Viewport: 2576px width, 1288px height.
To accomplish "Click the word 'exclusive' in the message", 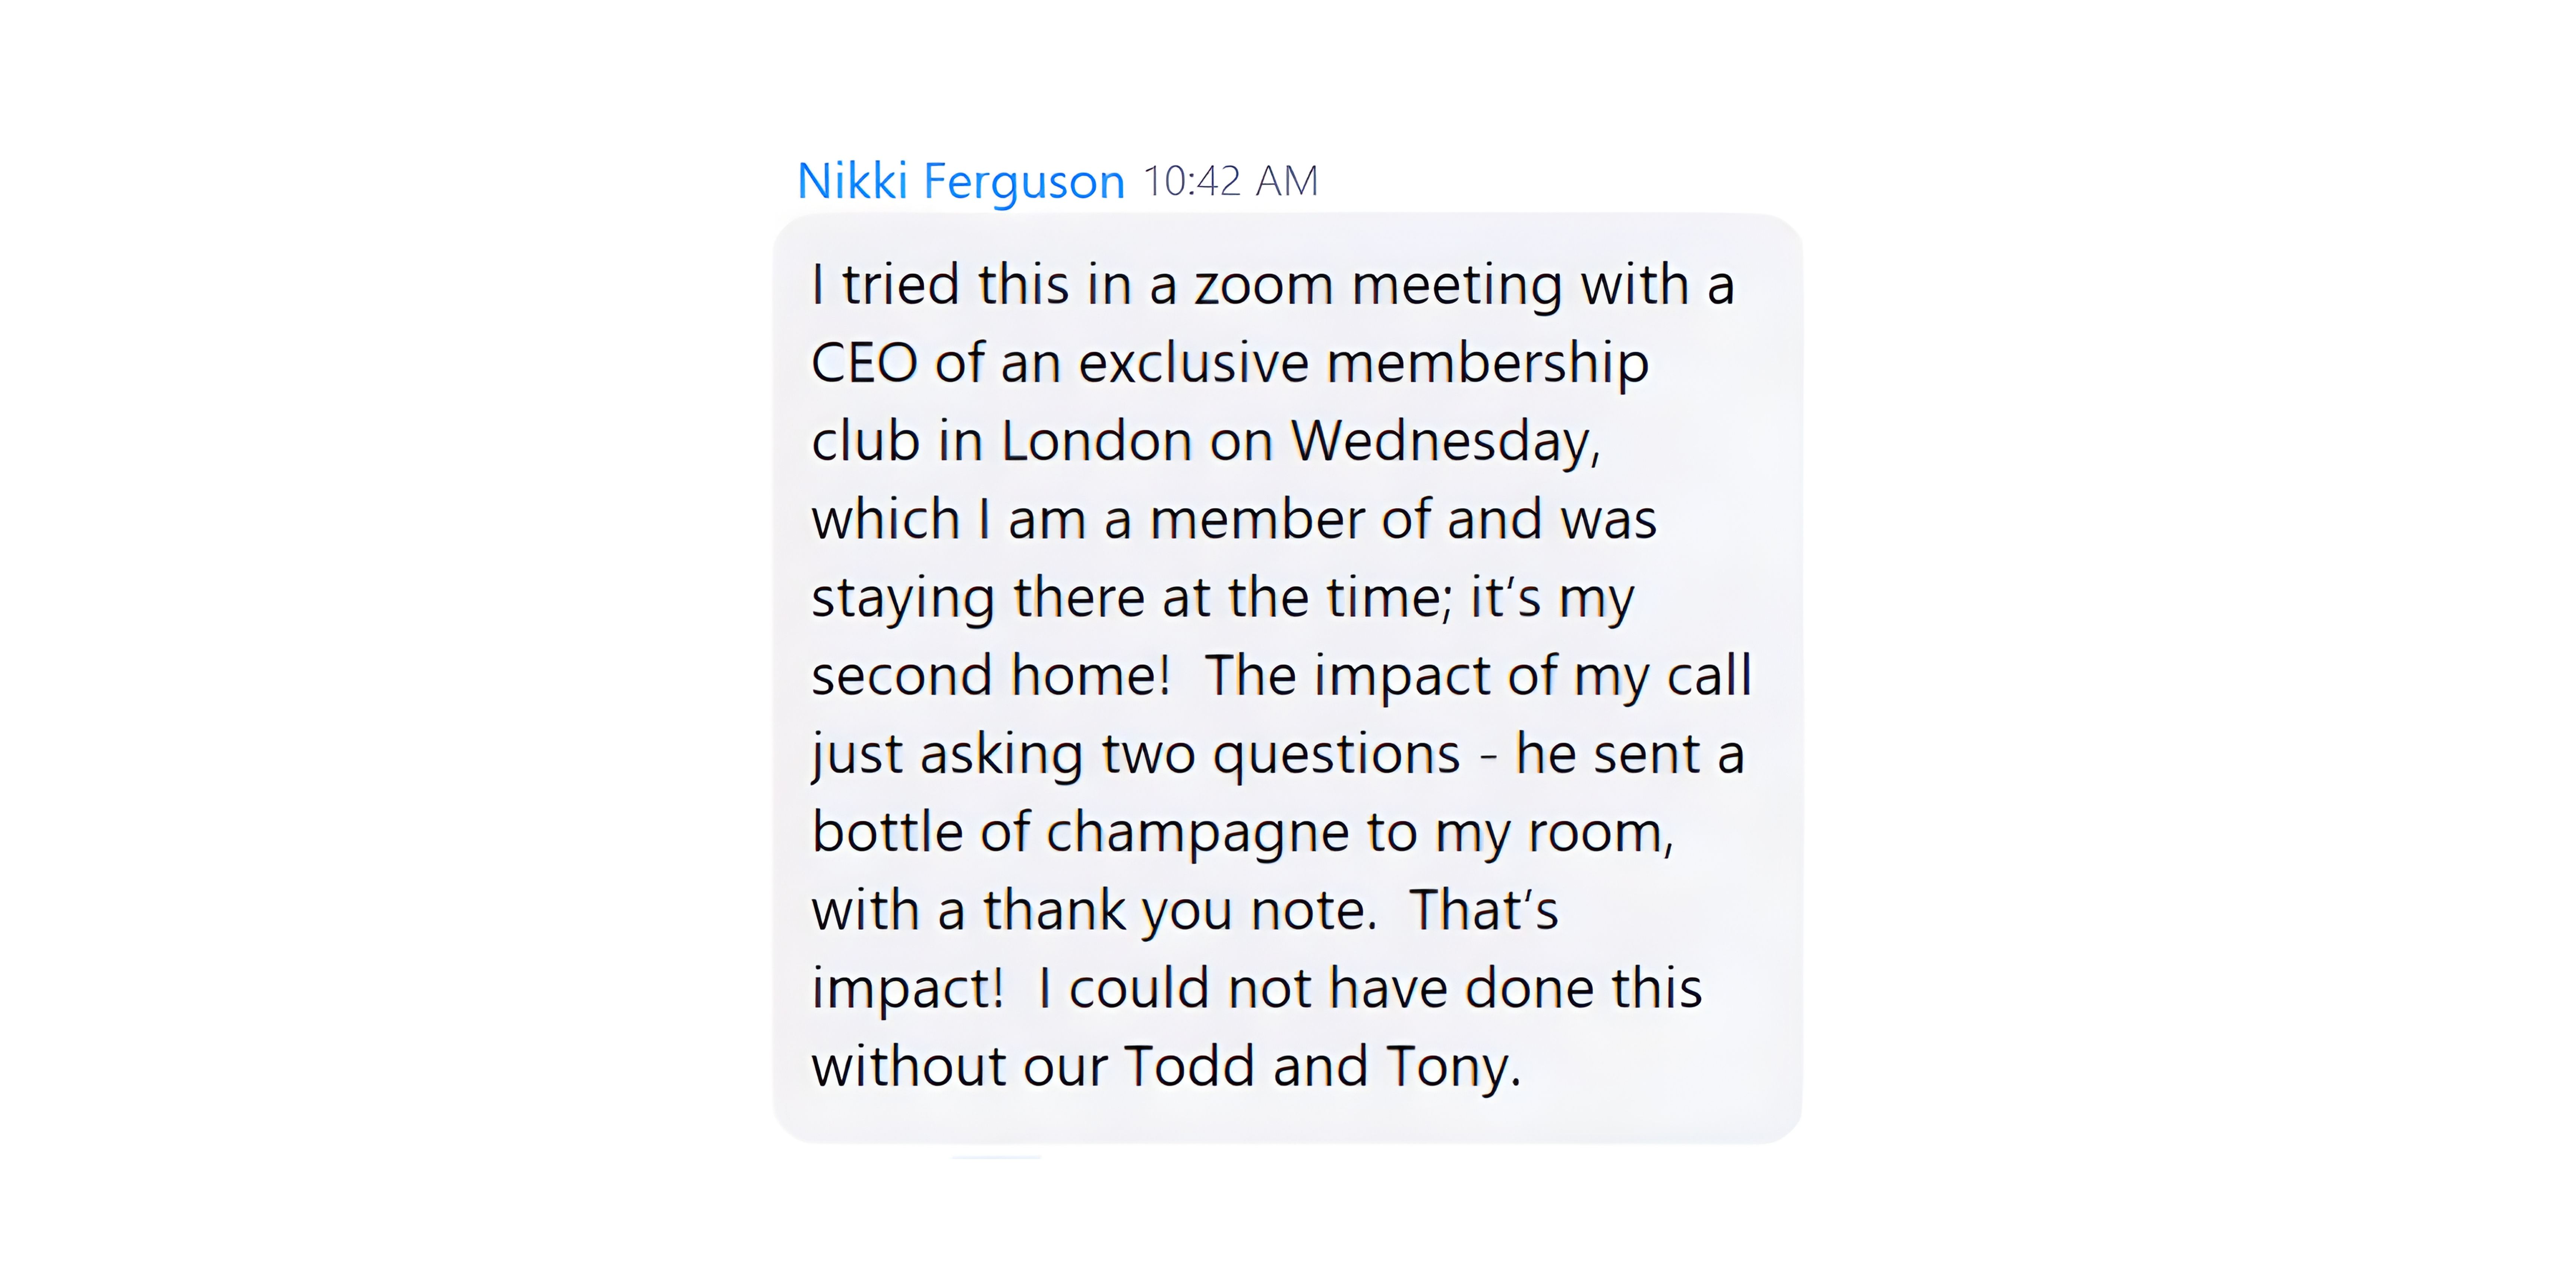I will [x=1193, y=363].
